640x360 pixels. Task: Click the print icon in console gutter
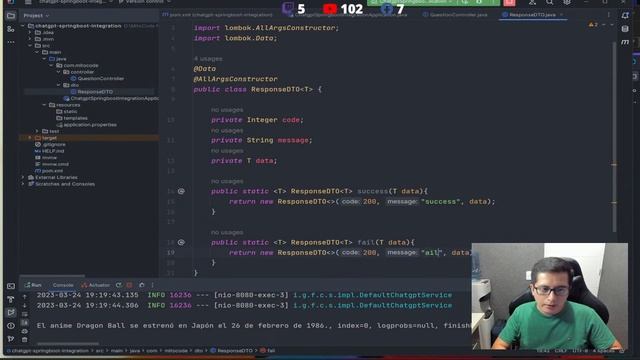point(25,331)
